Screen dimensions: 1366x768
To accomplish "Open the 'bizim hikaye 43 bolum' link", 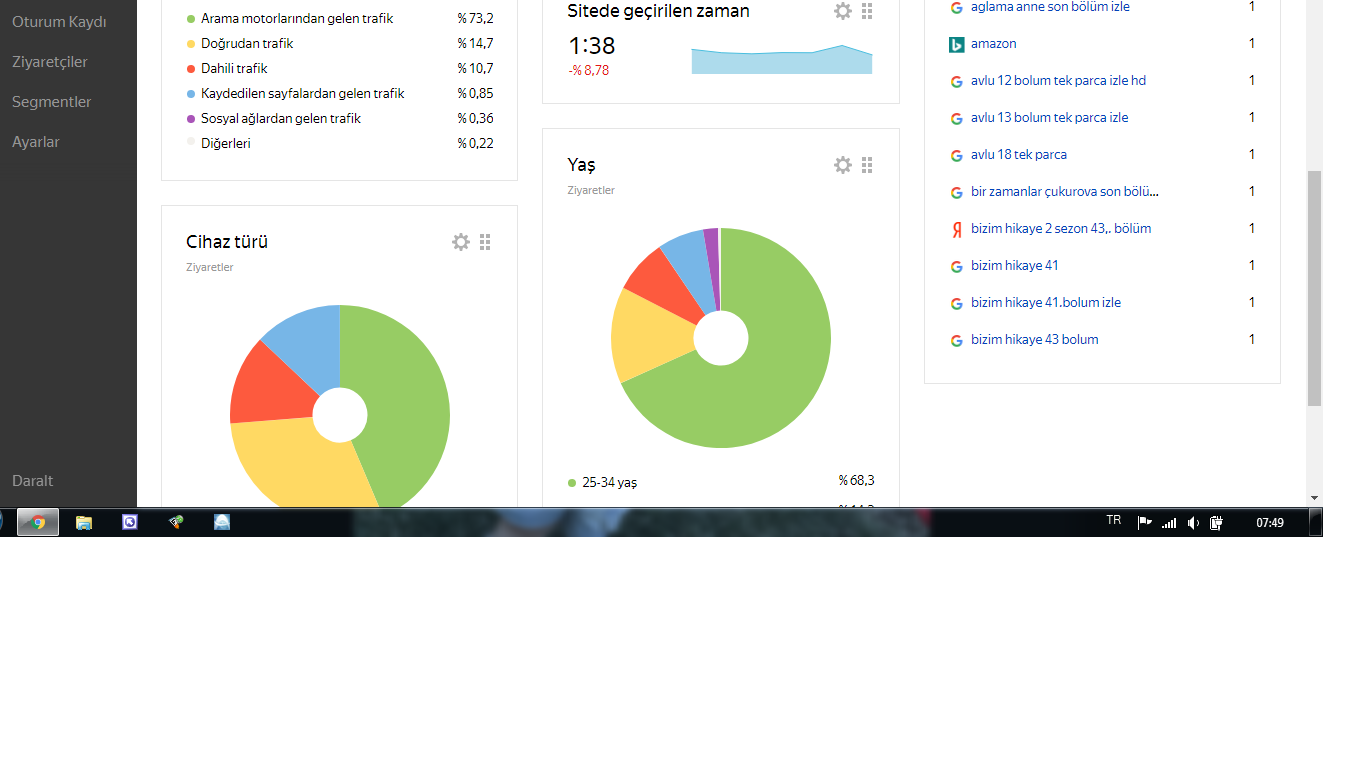I will (1035, 340).
